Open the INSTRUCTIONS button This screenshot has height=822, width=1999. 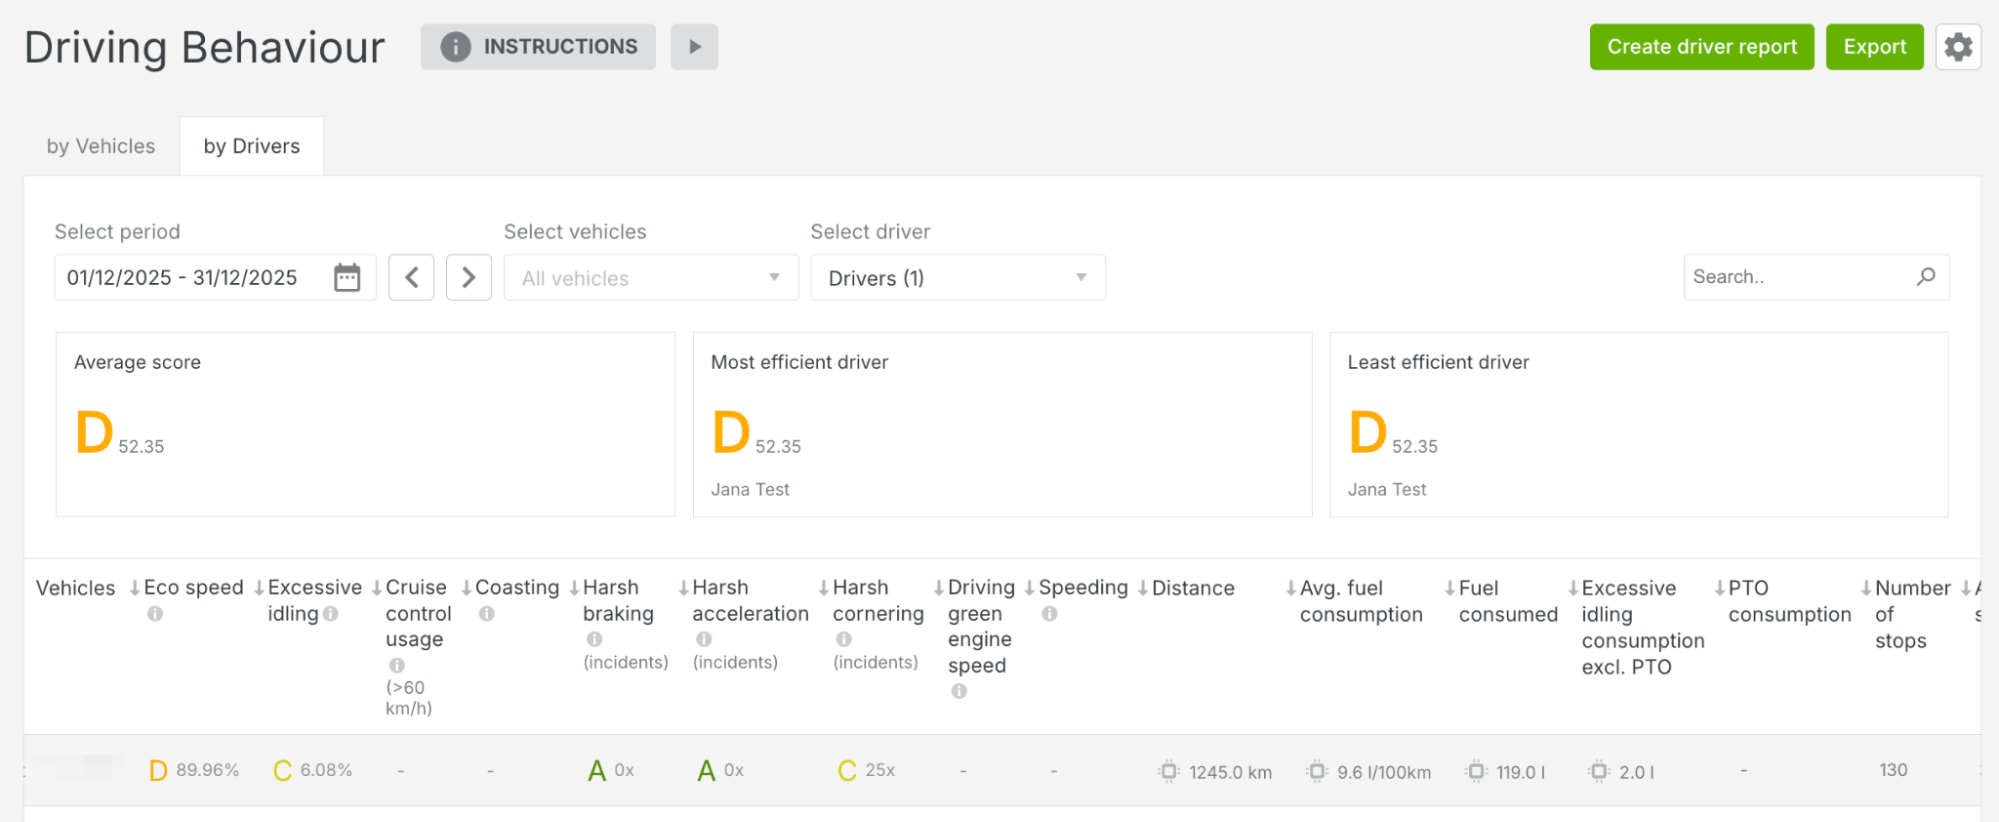point(538,47)
